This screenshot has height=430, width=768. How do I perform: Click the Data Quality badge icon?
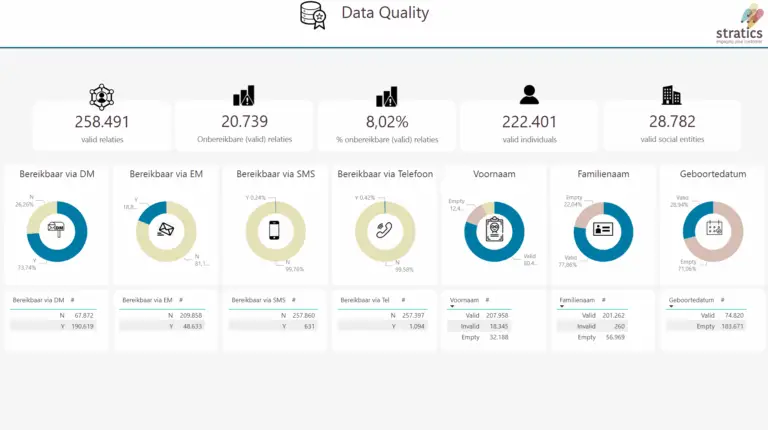click(x=313, y=15)
